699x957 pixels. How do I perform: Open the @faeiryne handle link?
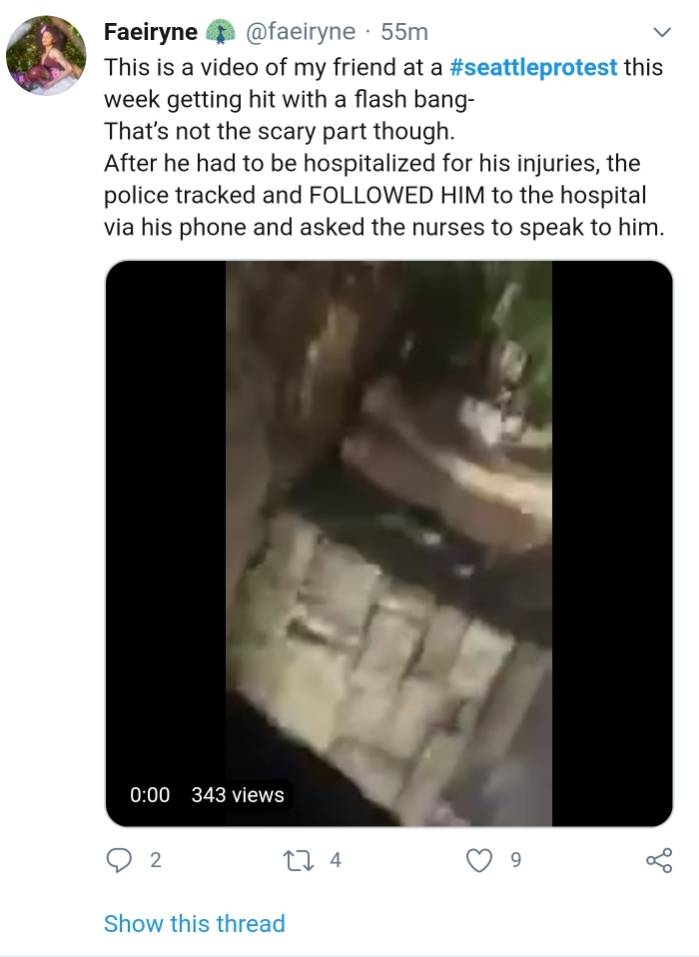pos(300,32)
